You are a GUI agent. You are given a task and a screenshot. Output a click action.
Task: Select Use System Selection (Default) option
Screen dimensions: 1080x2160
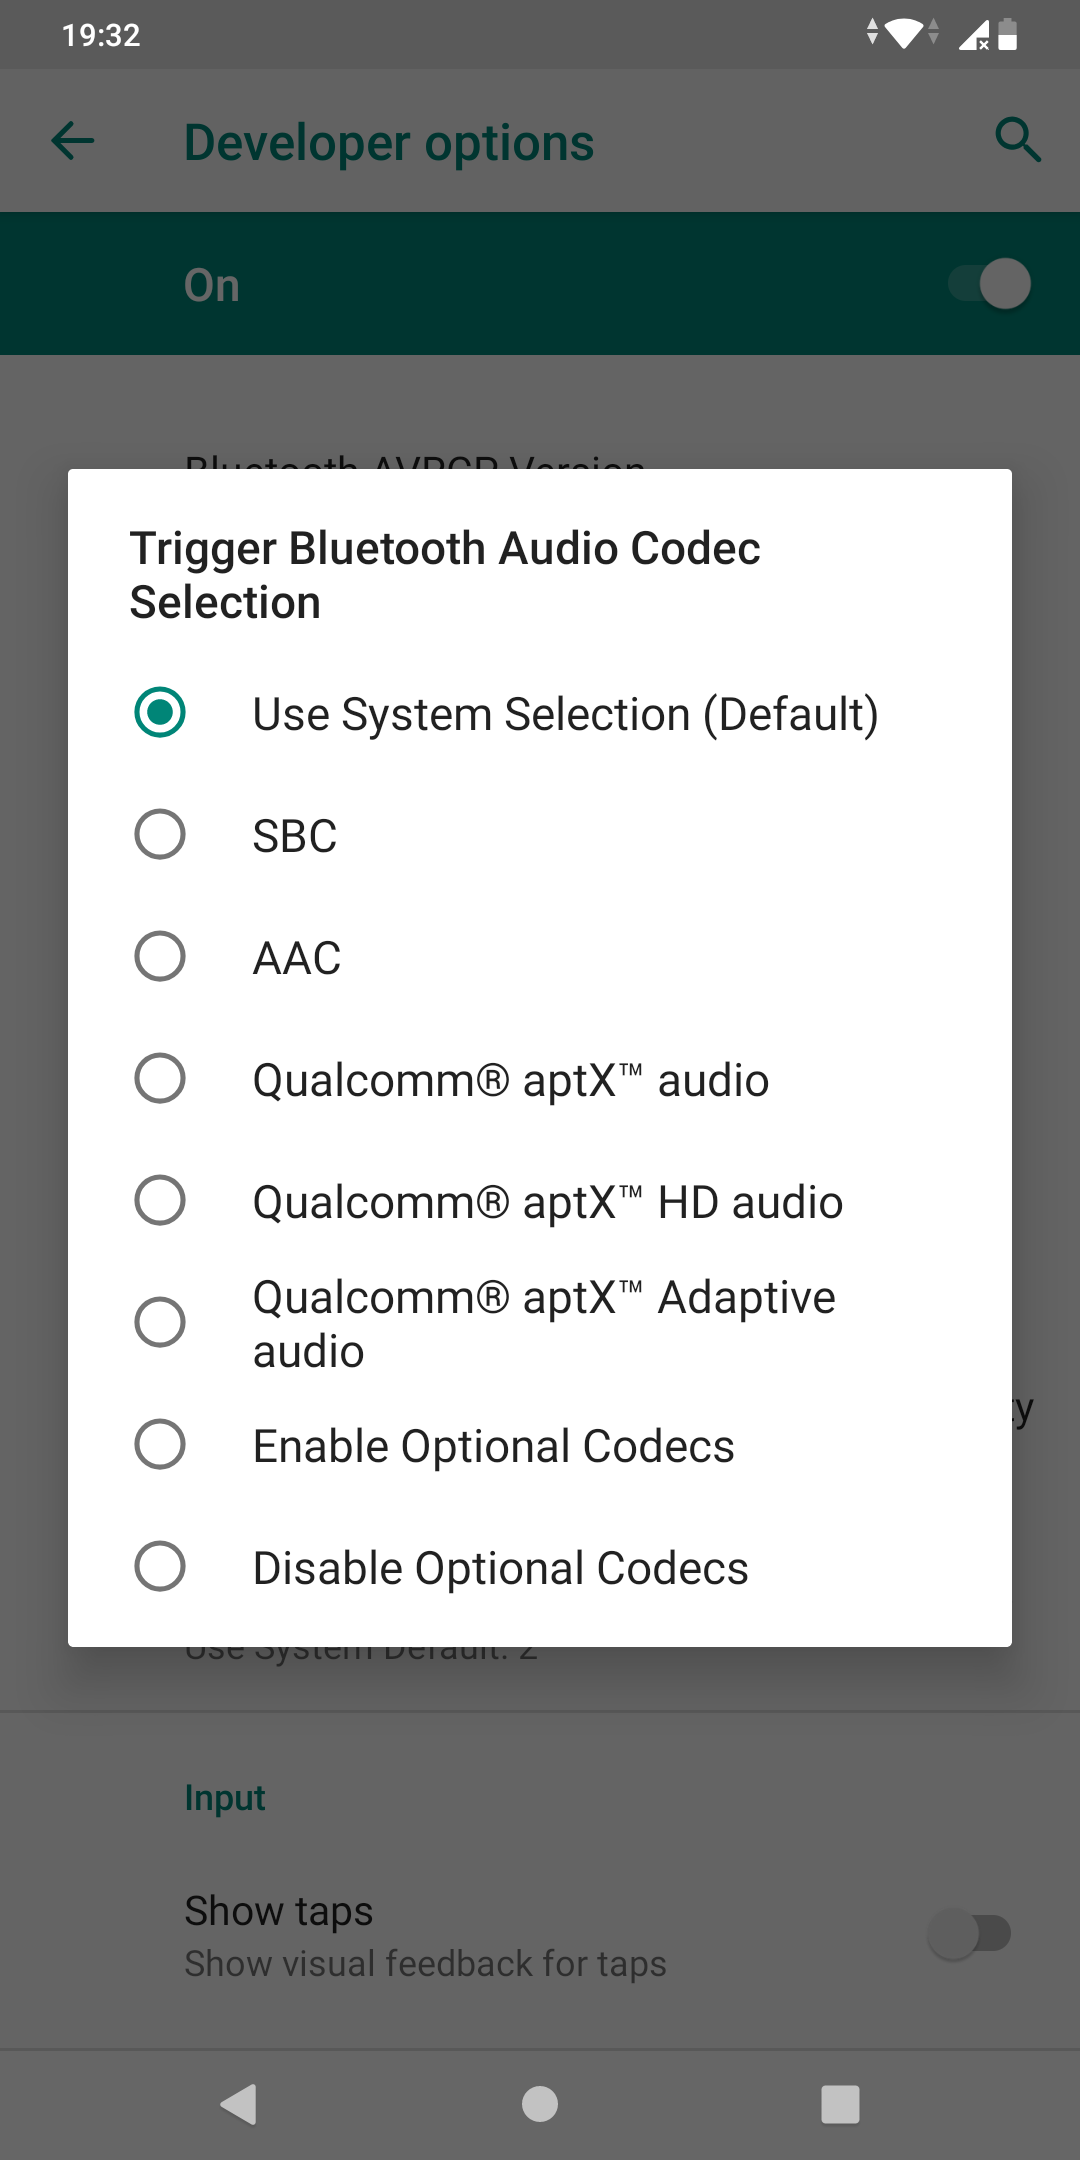coord(160,713)
